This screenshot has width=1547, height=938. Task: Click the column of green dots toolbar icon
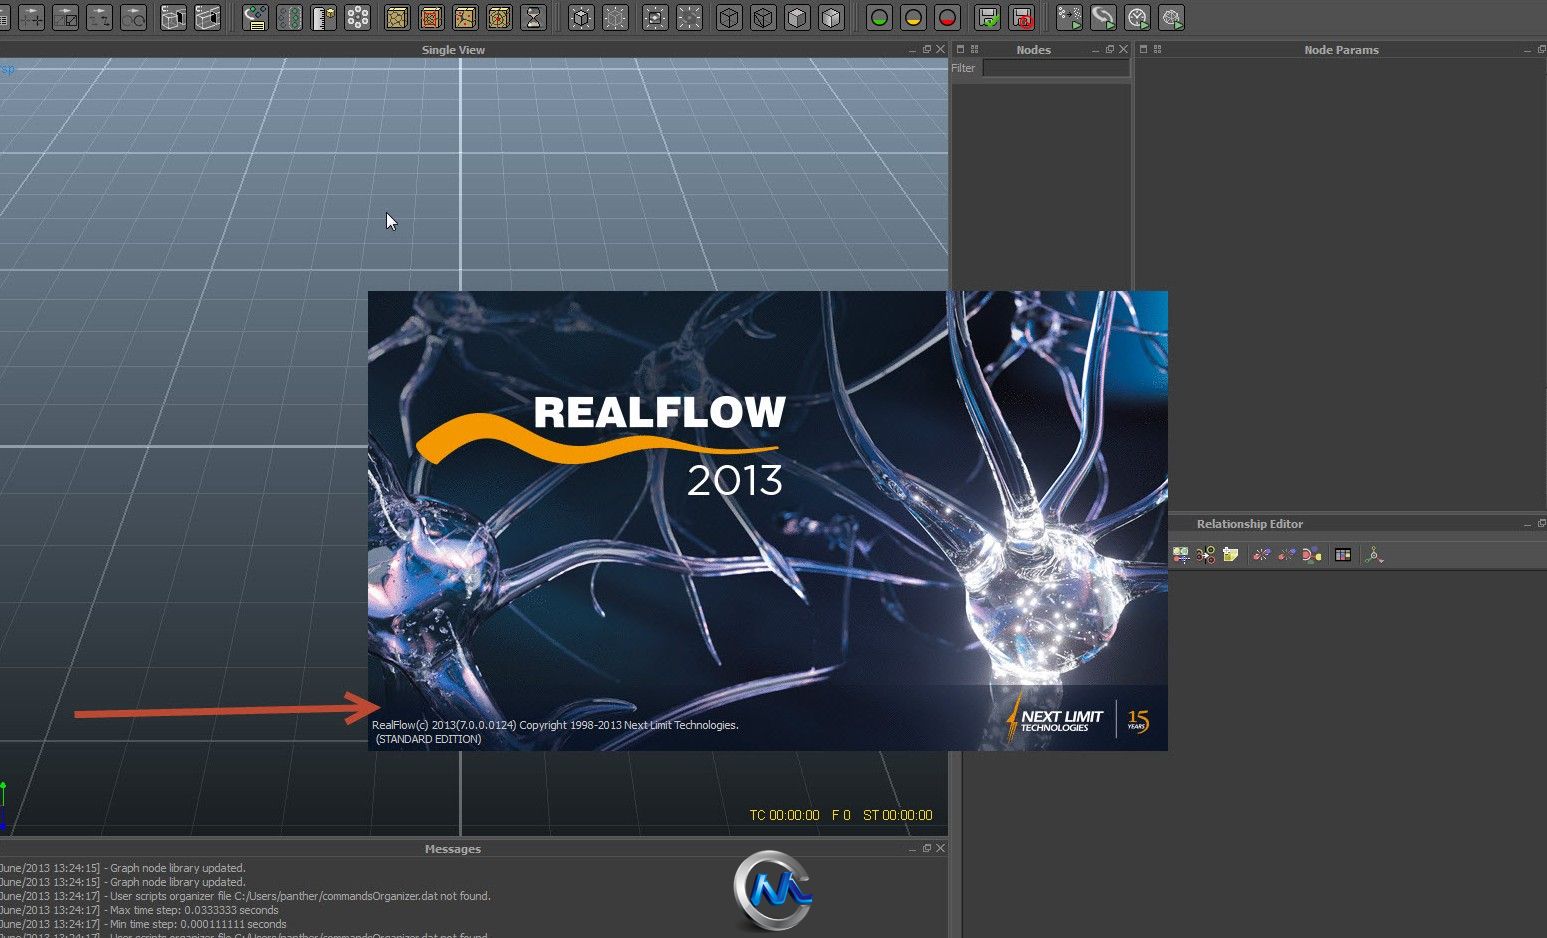(x=289, y=17)
